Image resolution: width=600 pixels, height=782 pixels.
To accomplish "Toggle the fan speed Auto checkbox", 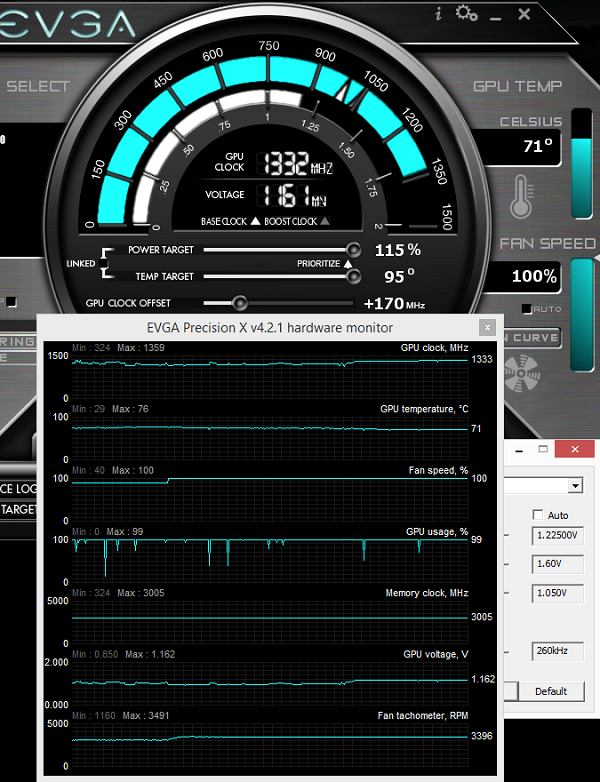I will (x=527, y=309).
